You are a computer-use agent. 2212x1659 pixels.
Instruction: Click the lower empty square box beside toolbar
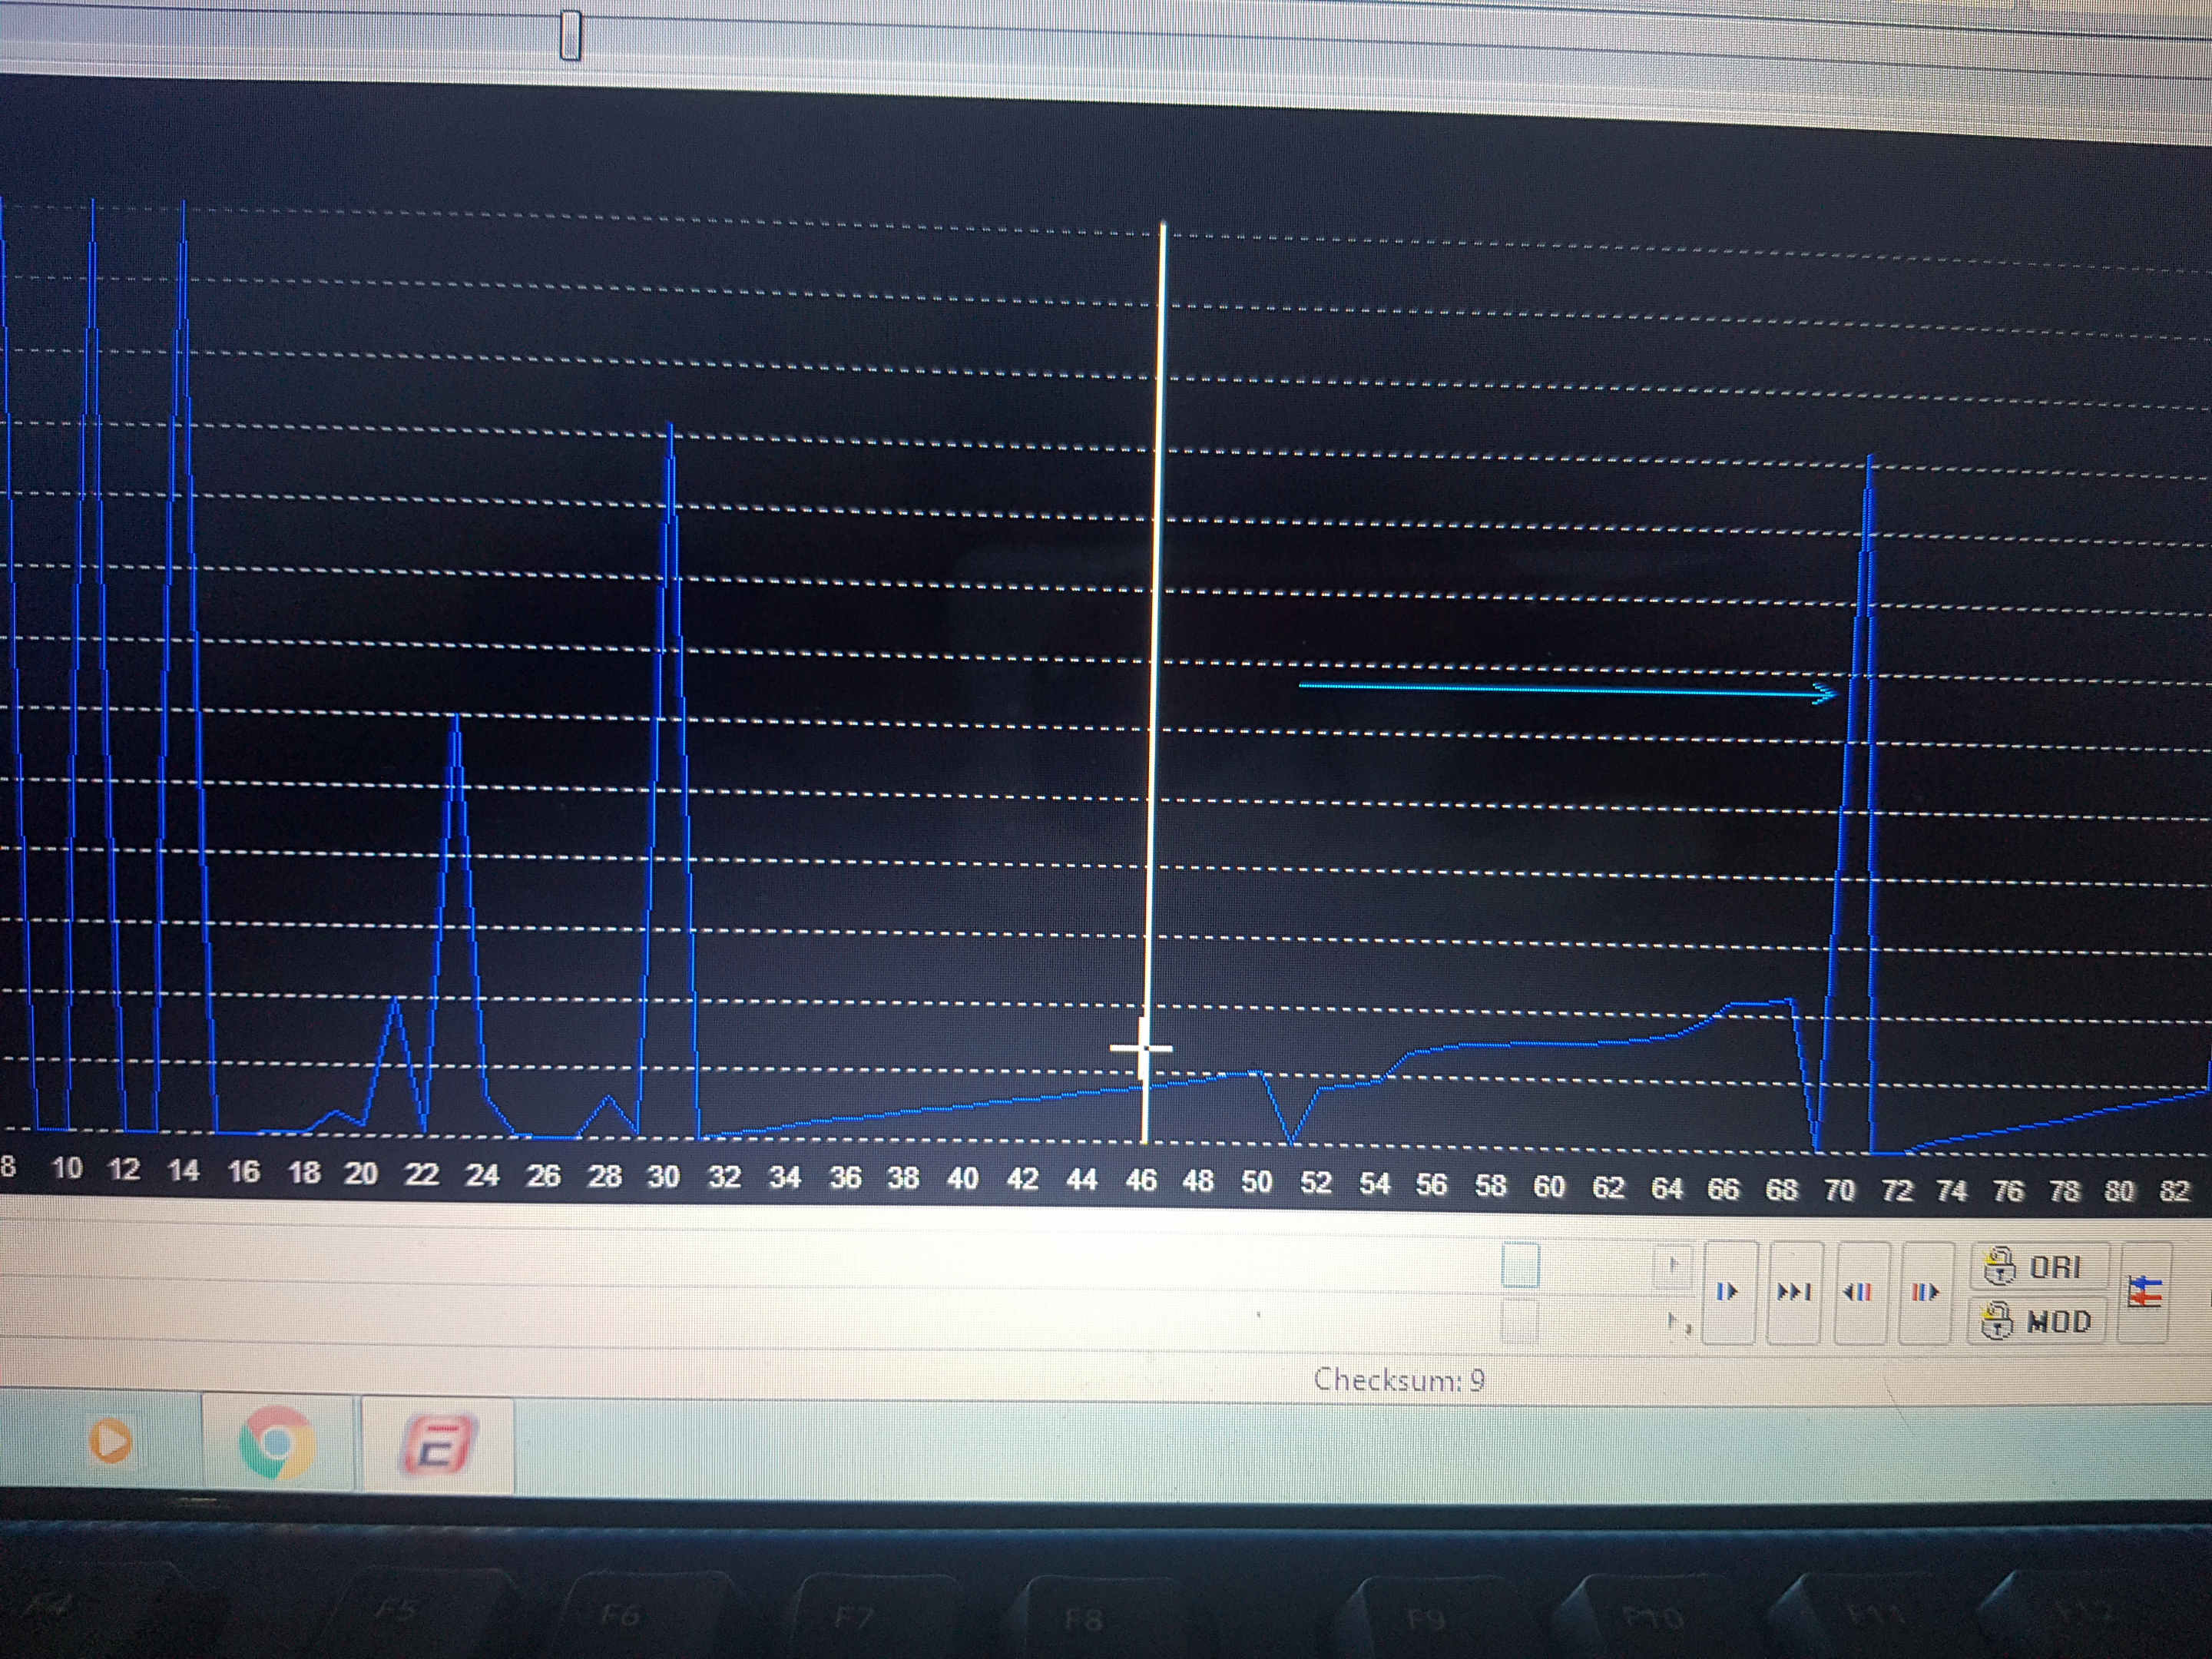(1520, 1322)
